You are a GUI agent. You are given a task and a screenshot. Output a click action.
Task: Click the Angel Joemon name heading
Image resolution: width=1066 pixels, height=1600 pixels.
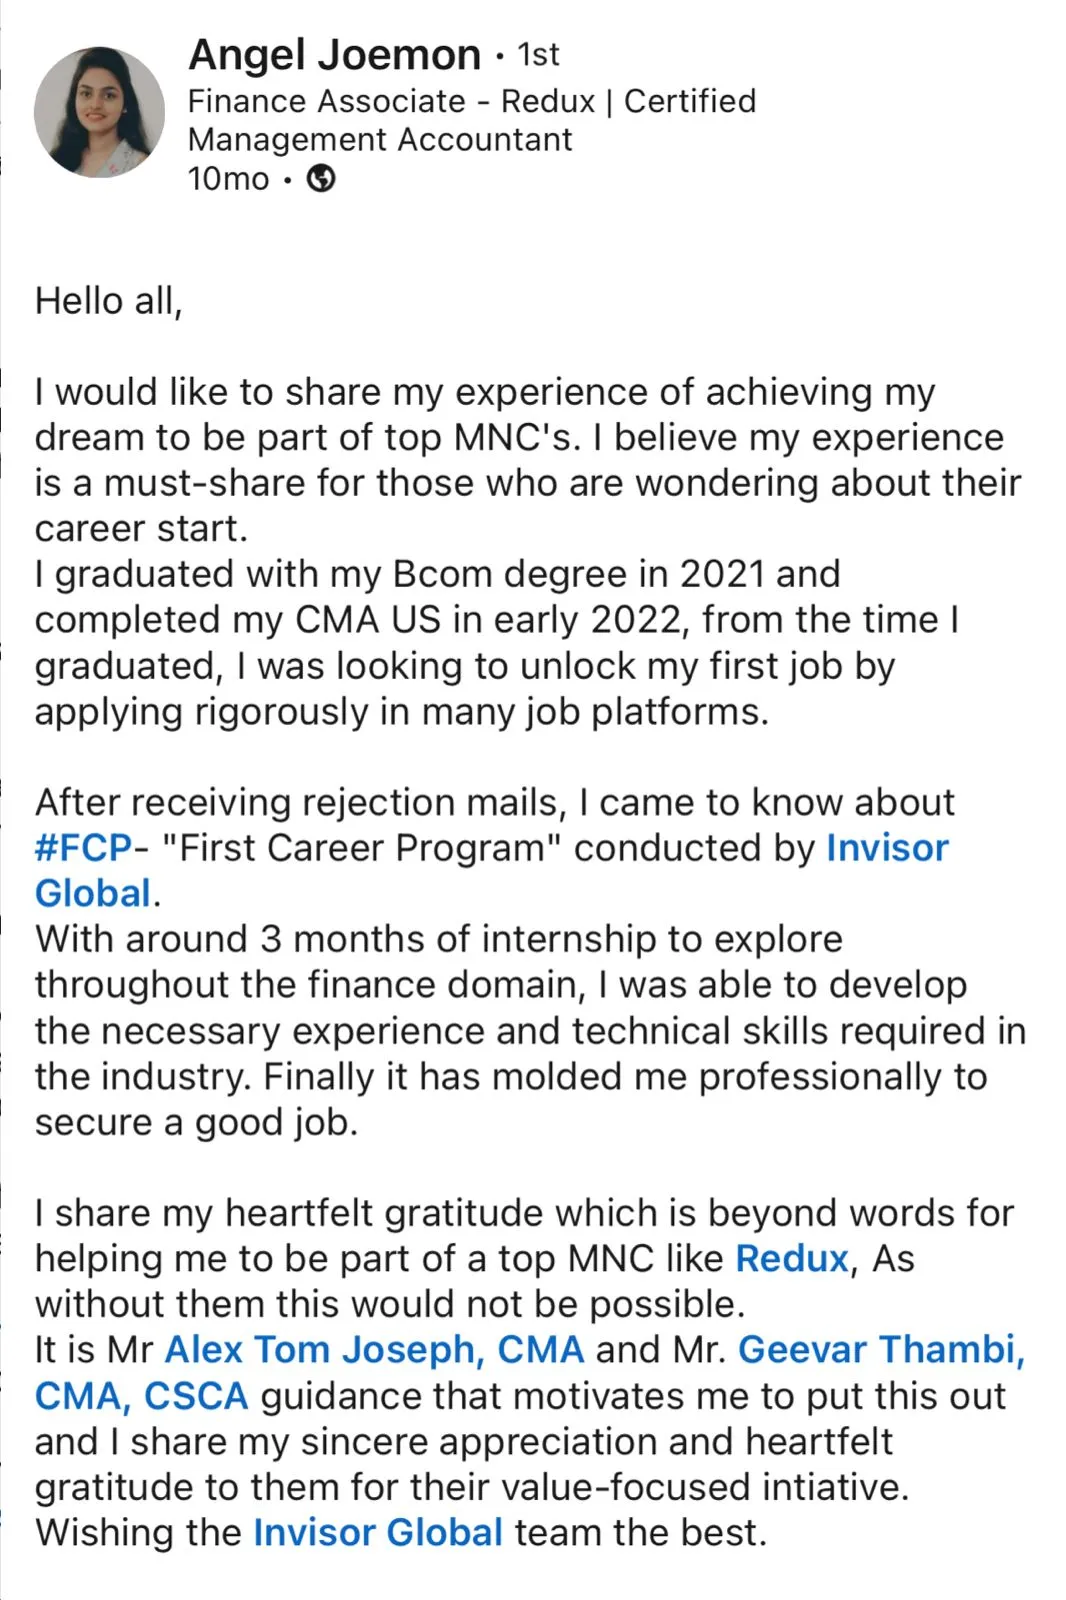coord(334,55)
